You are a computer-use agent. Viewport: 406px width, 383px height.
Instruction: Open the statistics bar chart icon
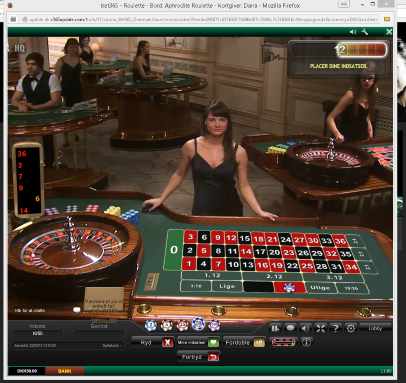pos(275,328)
